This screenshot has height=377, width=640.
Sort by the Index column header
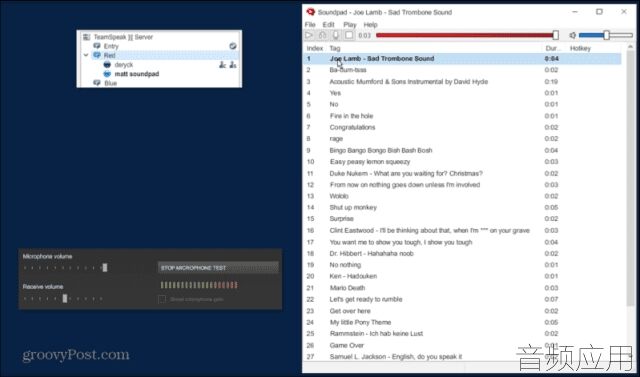tap(315, 48)
